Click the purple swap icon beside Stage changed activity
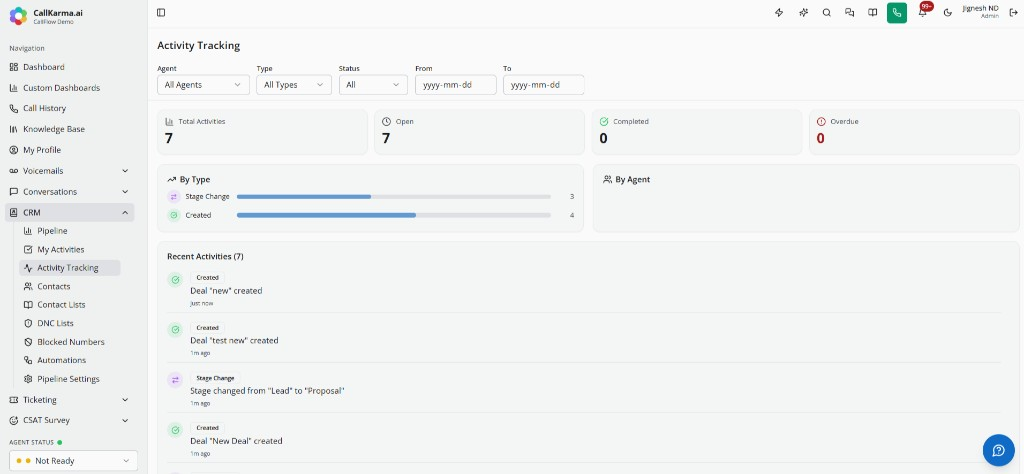Image resolution: width=1024 pixels, height=474 pixels. [175, 380]
